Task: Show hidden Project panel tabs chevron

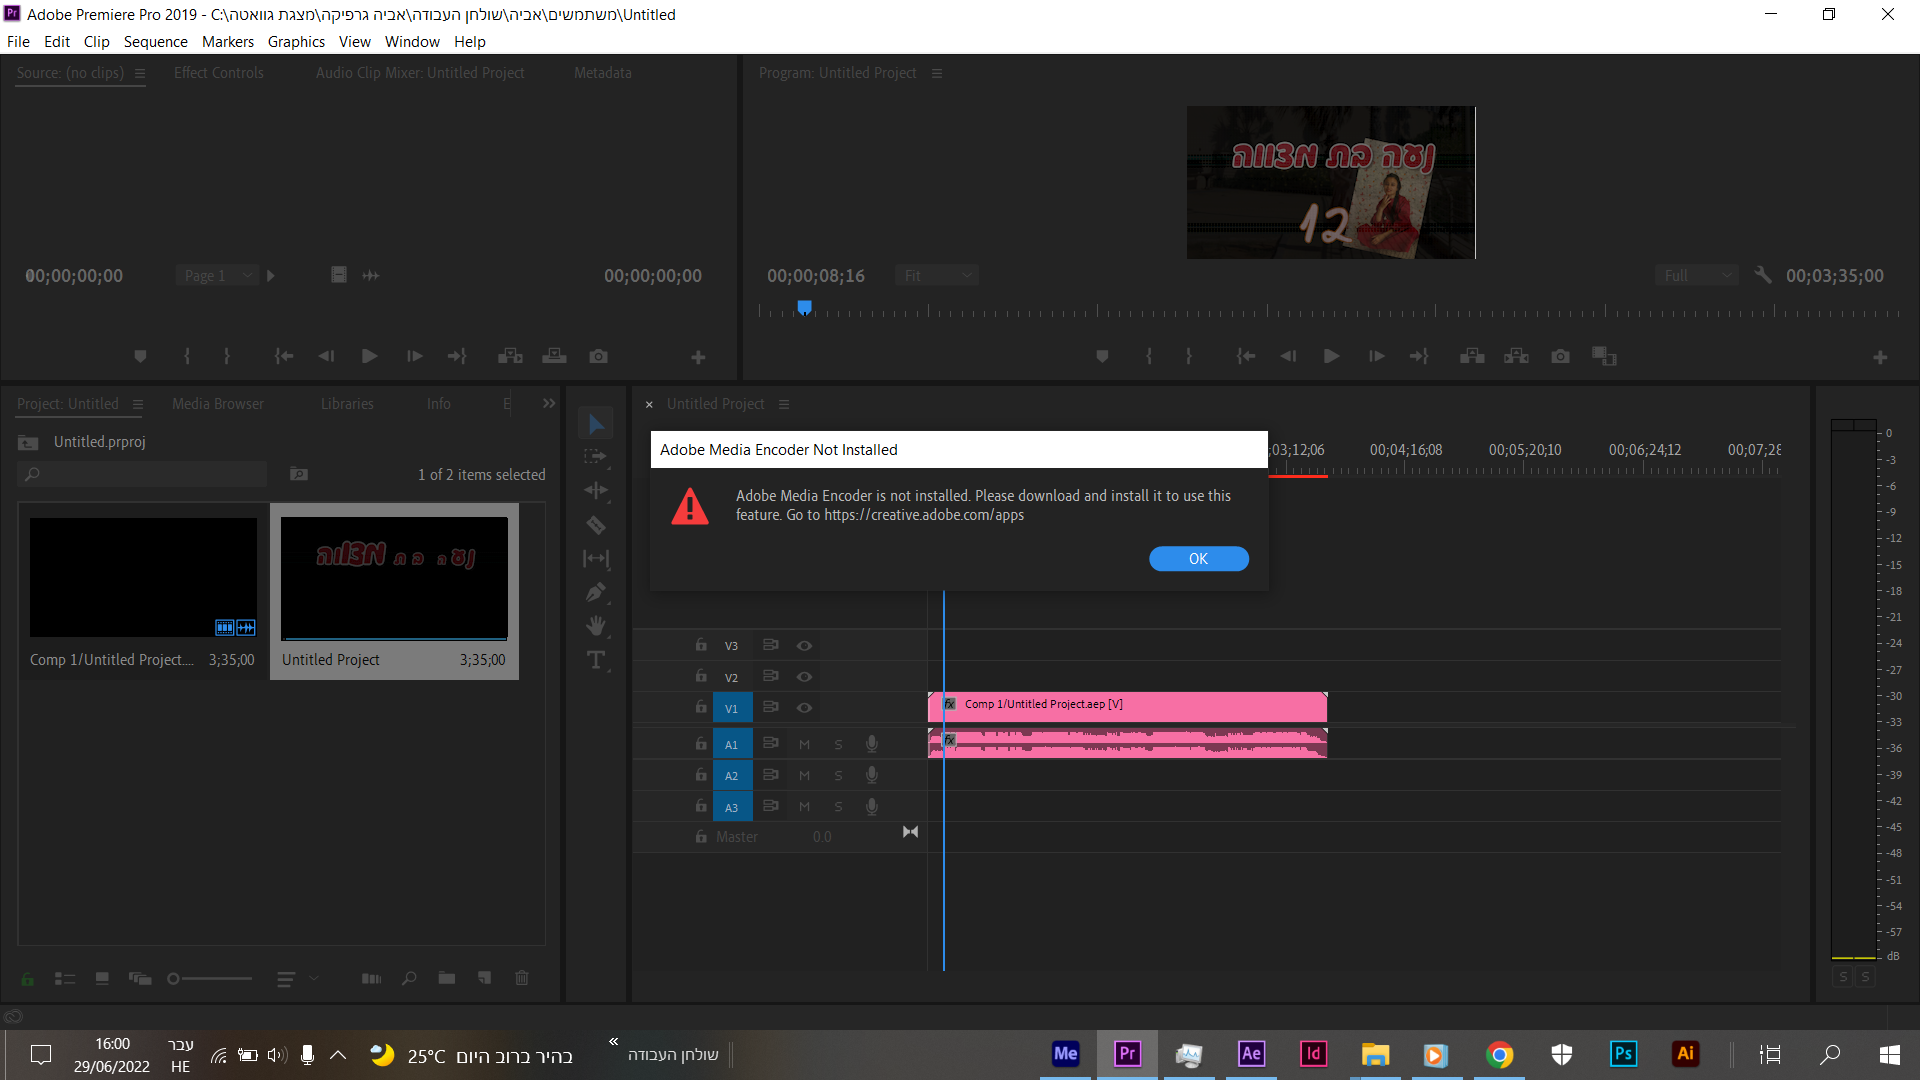Action: coord(549,403)
